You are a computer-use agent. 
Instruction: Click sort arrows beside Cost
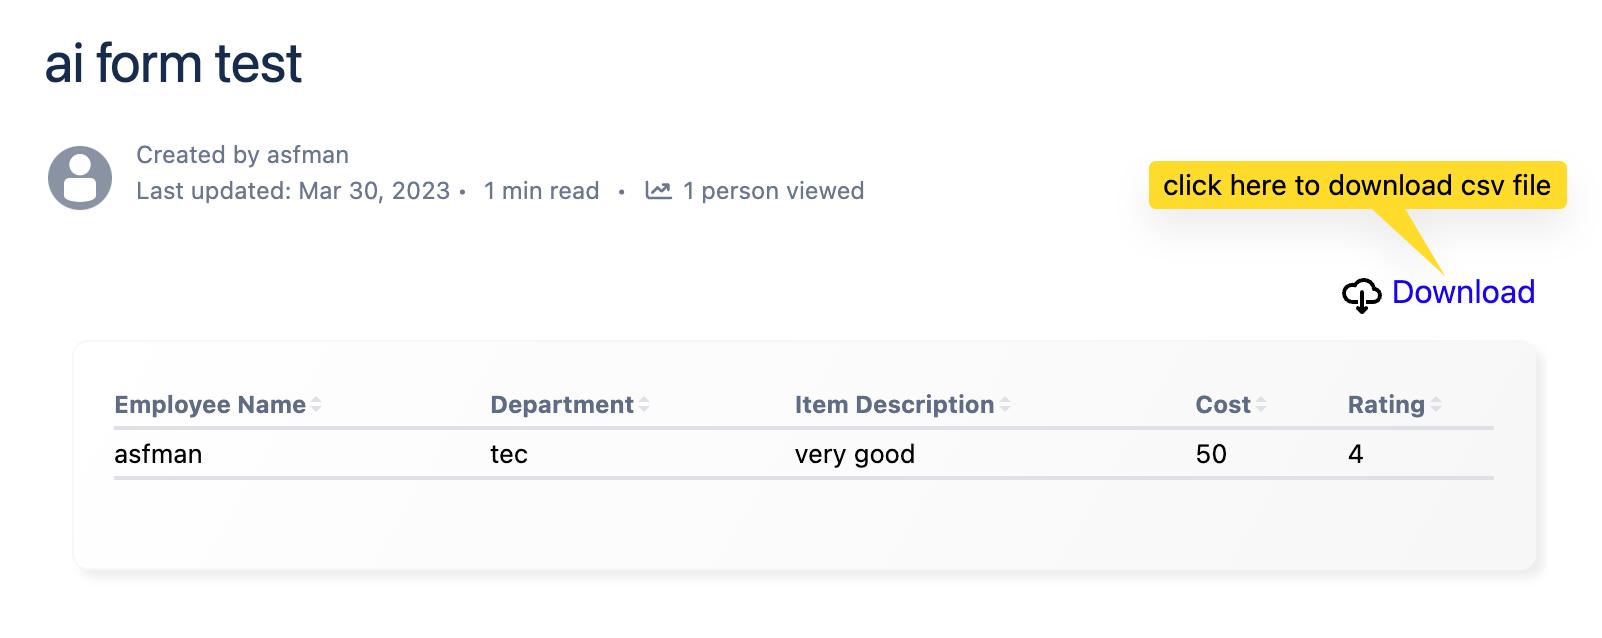[1261, 405]
